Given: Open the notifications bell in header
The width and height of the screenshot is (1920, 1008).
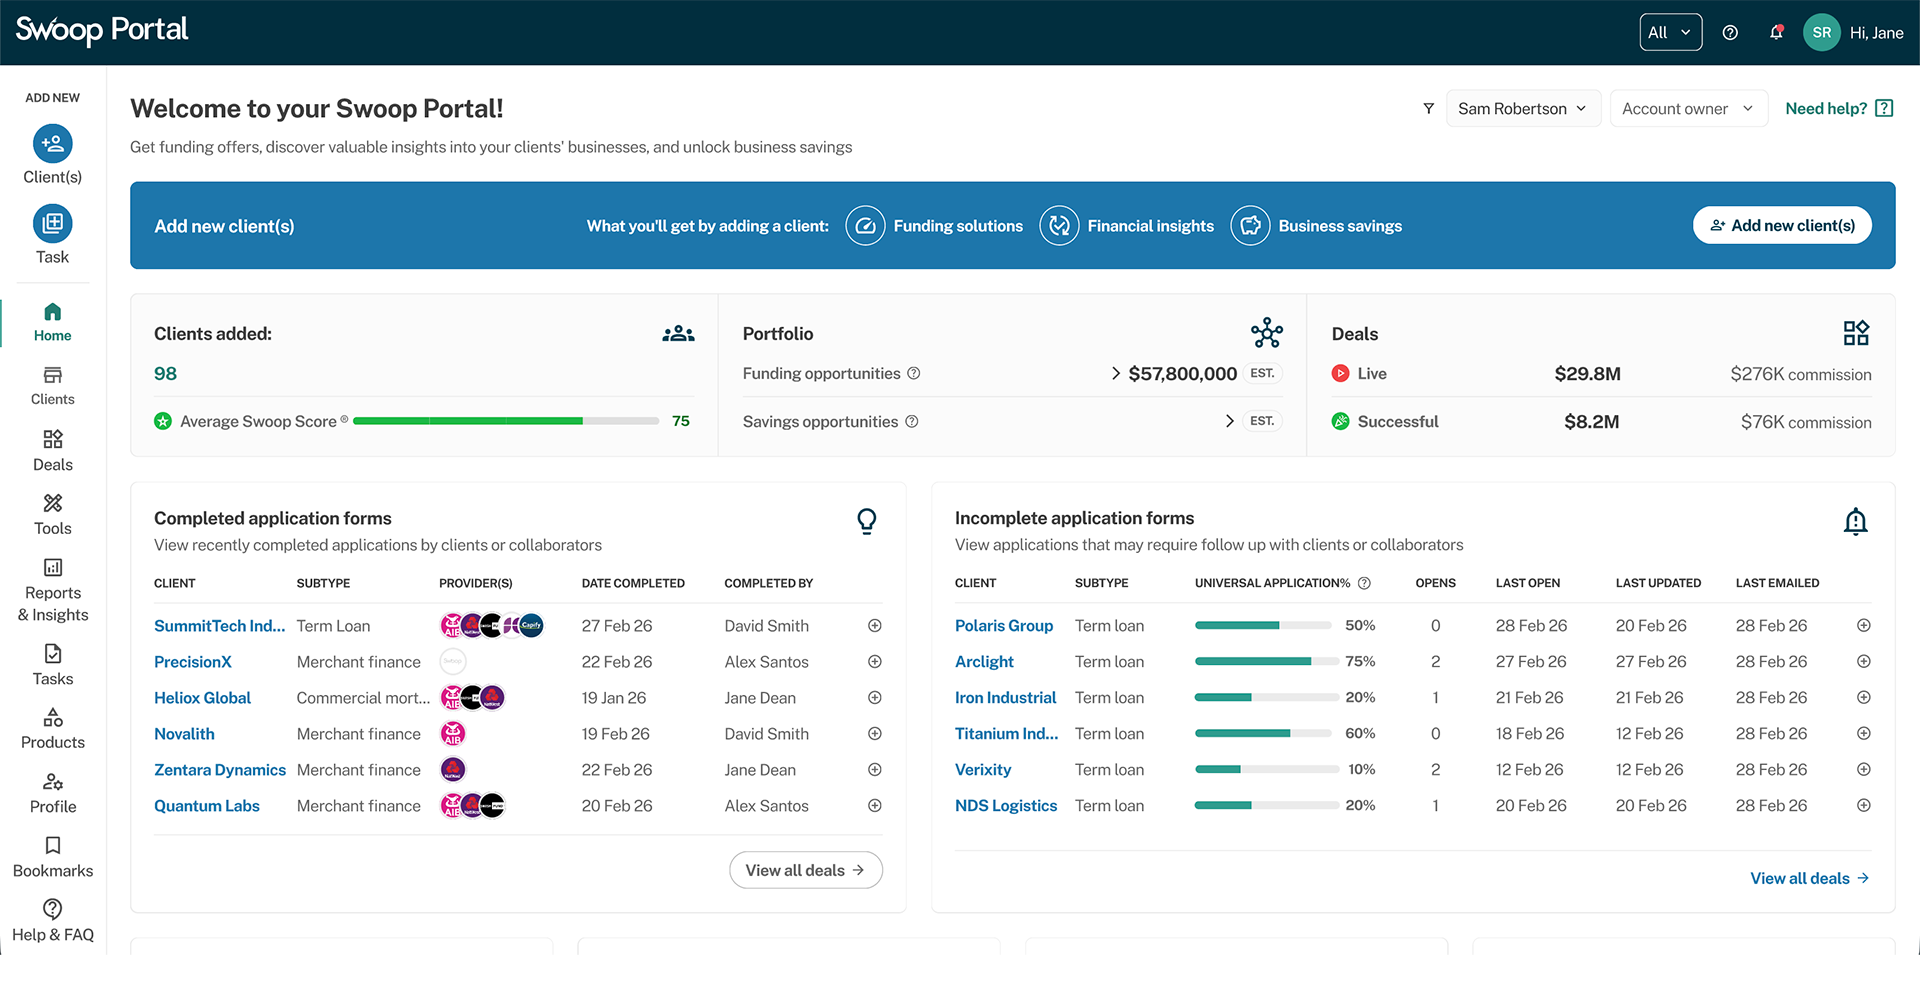Looking at the screenshot, I should pyautogui.click(x=1776, y=32).
